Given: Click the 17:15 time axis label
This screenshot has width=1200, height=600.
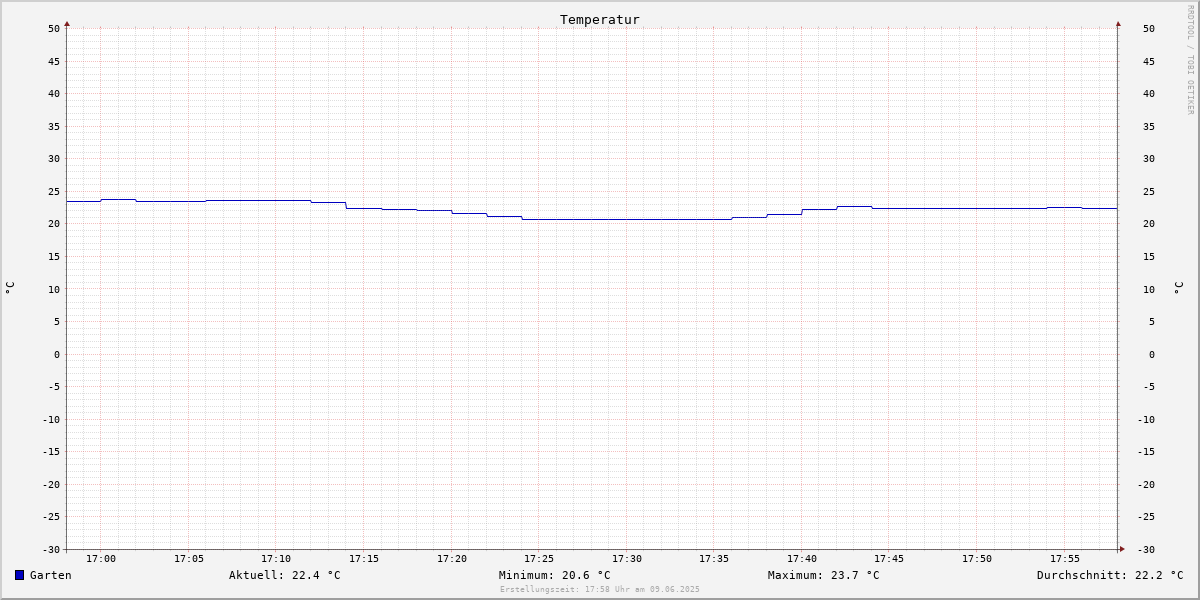Looking at the screenshot, I should [364, 559].
